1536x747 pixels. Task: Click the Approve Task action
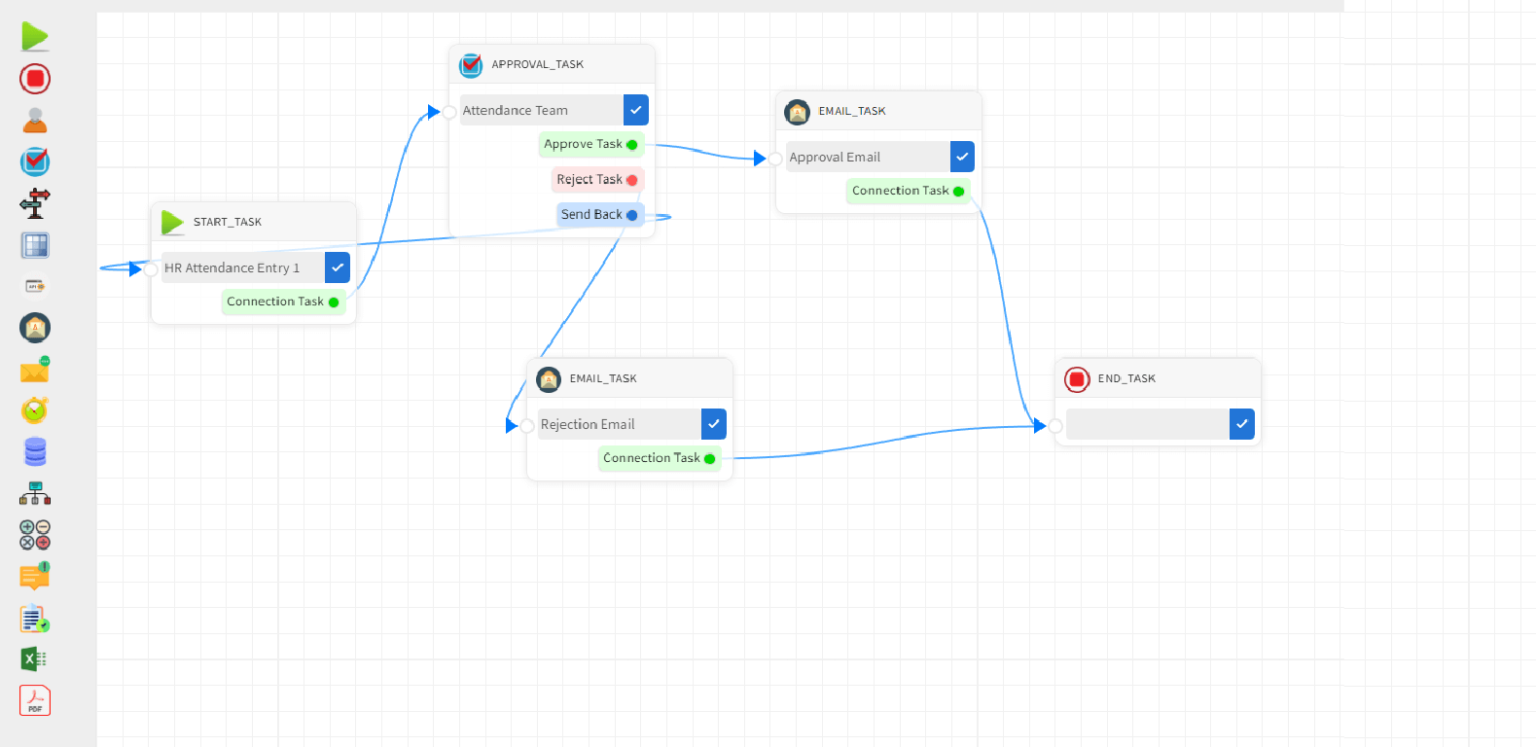pyautogui.click(x=590, y=144)
